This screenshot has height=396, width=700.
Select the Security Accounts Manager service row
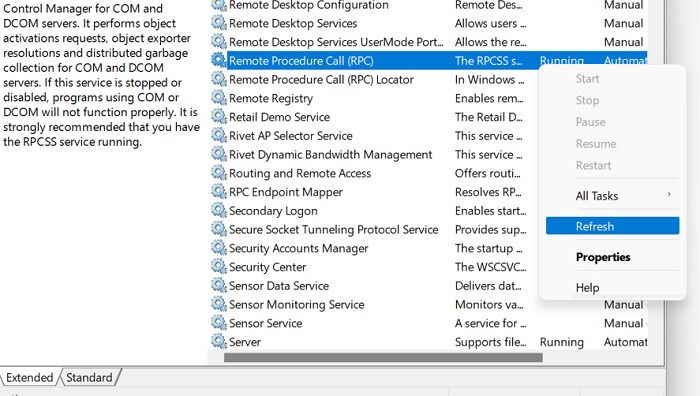[x=298, y=248]
